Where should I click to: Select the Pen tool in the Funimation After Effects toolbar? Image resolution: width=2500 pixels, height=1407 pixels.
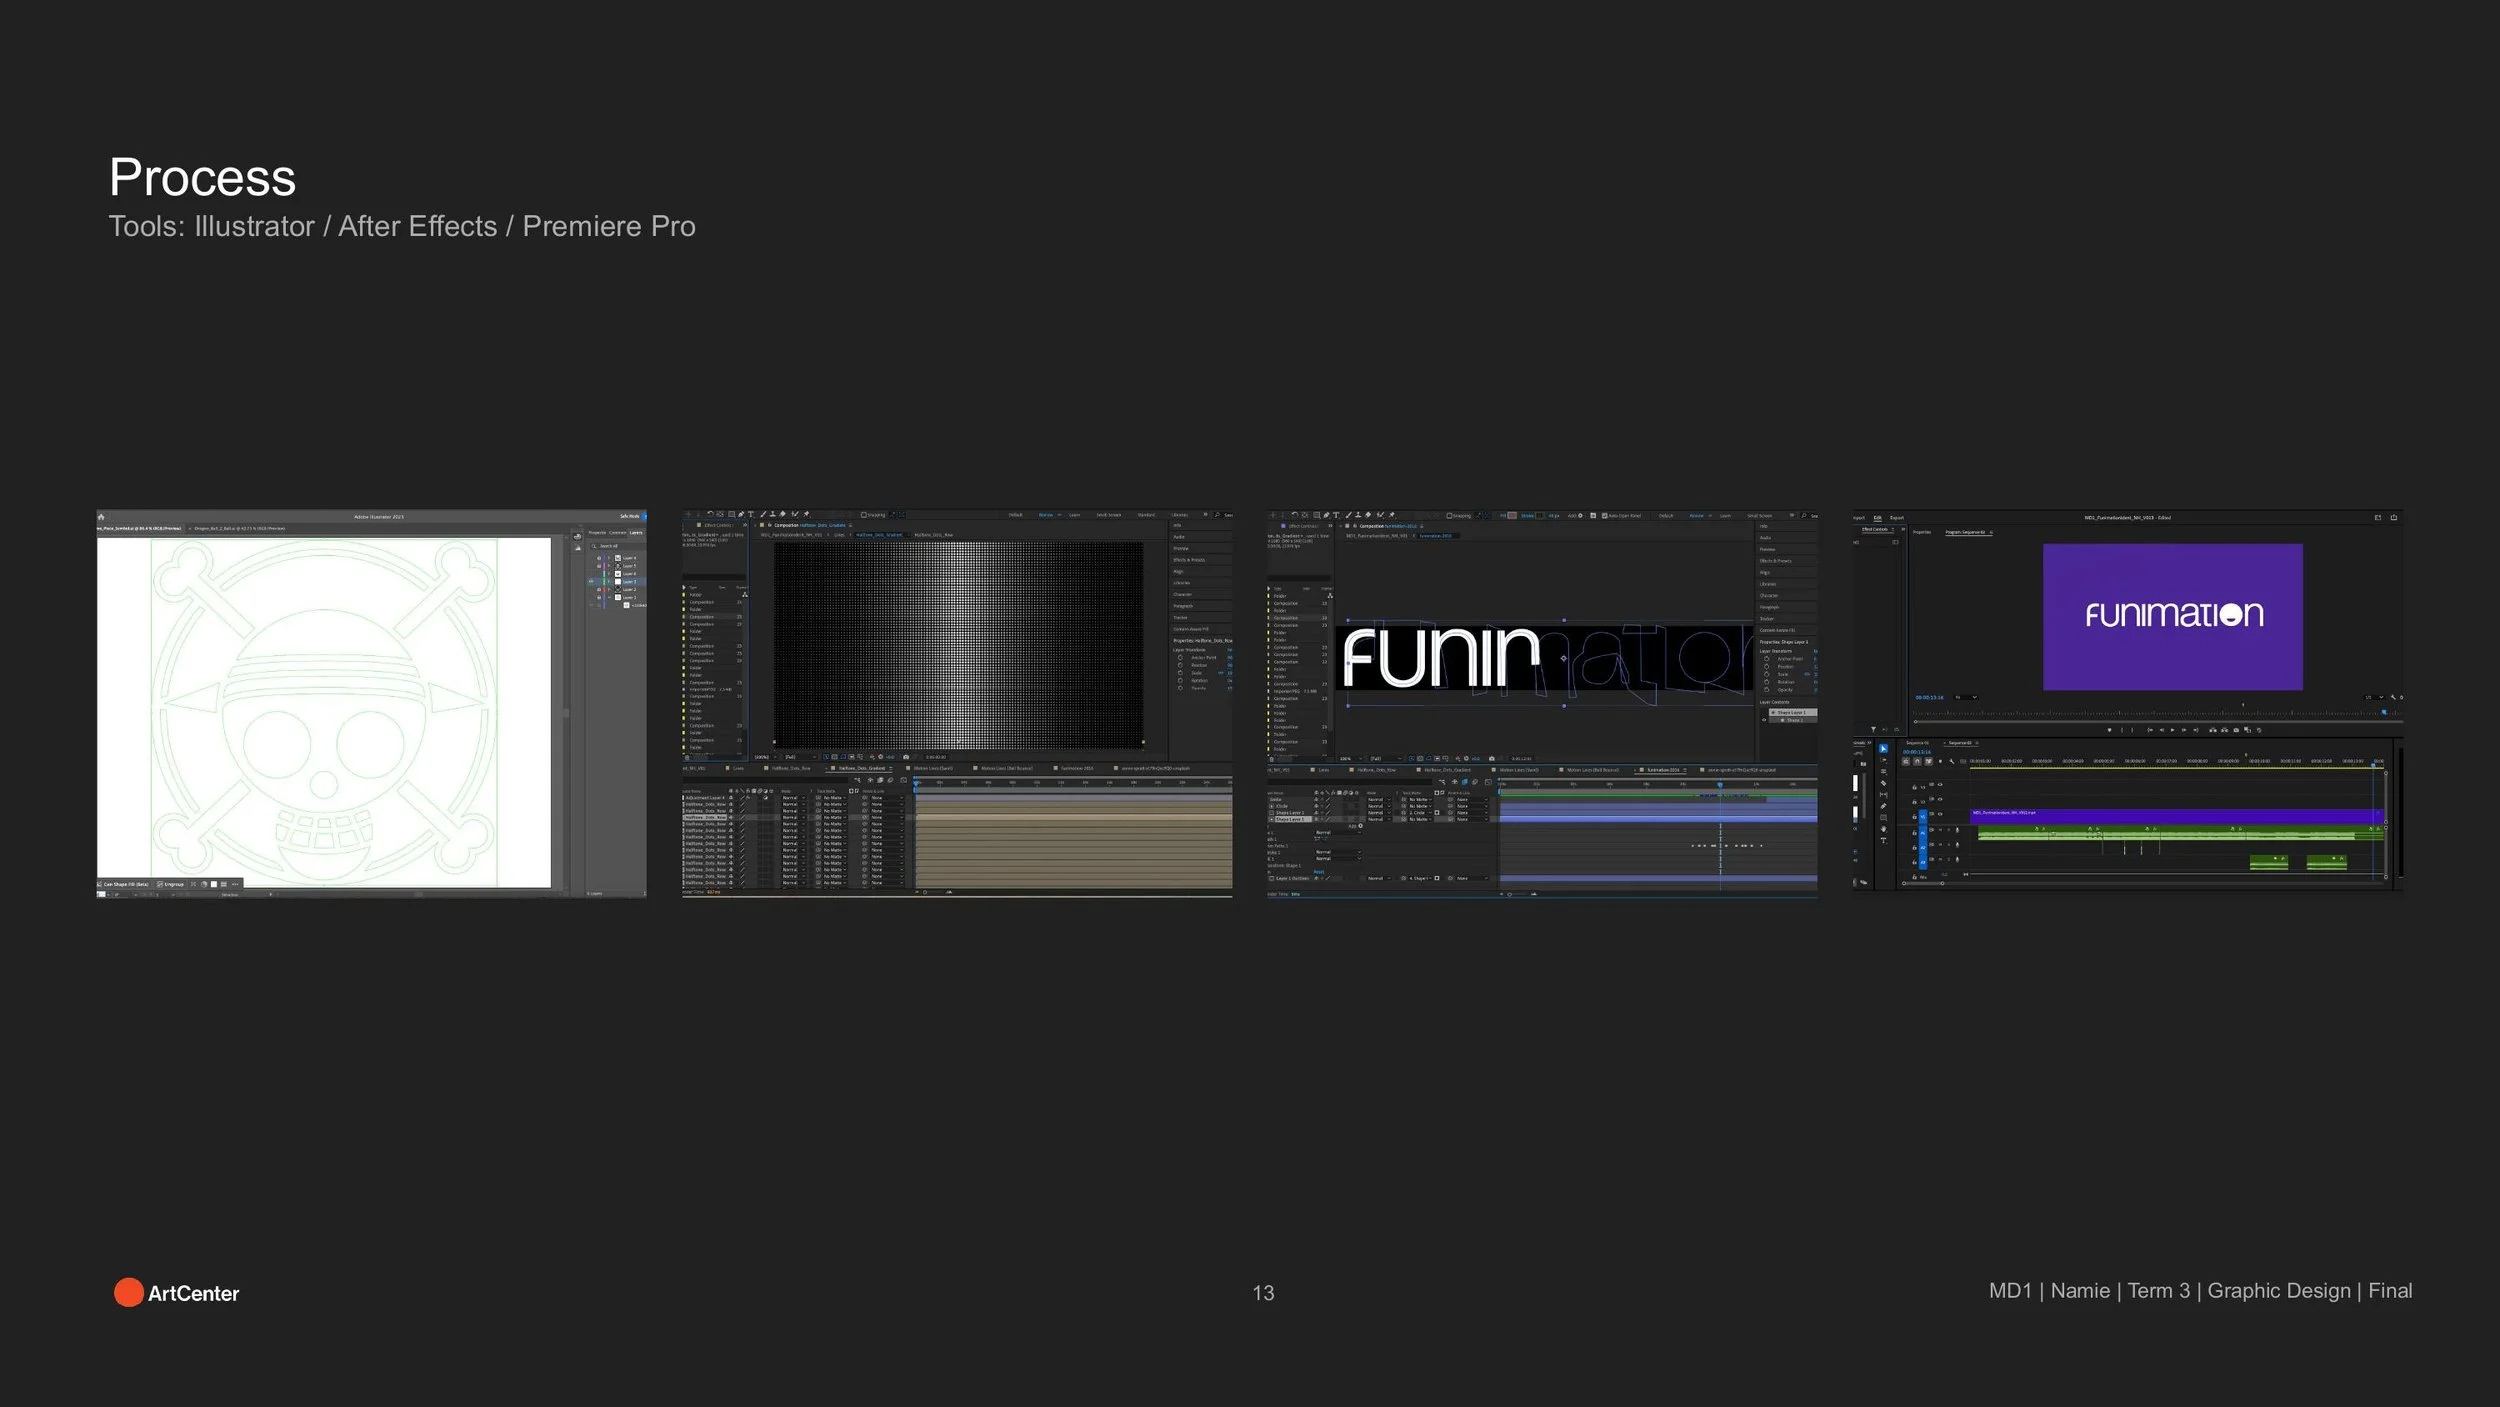1326,516
